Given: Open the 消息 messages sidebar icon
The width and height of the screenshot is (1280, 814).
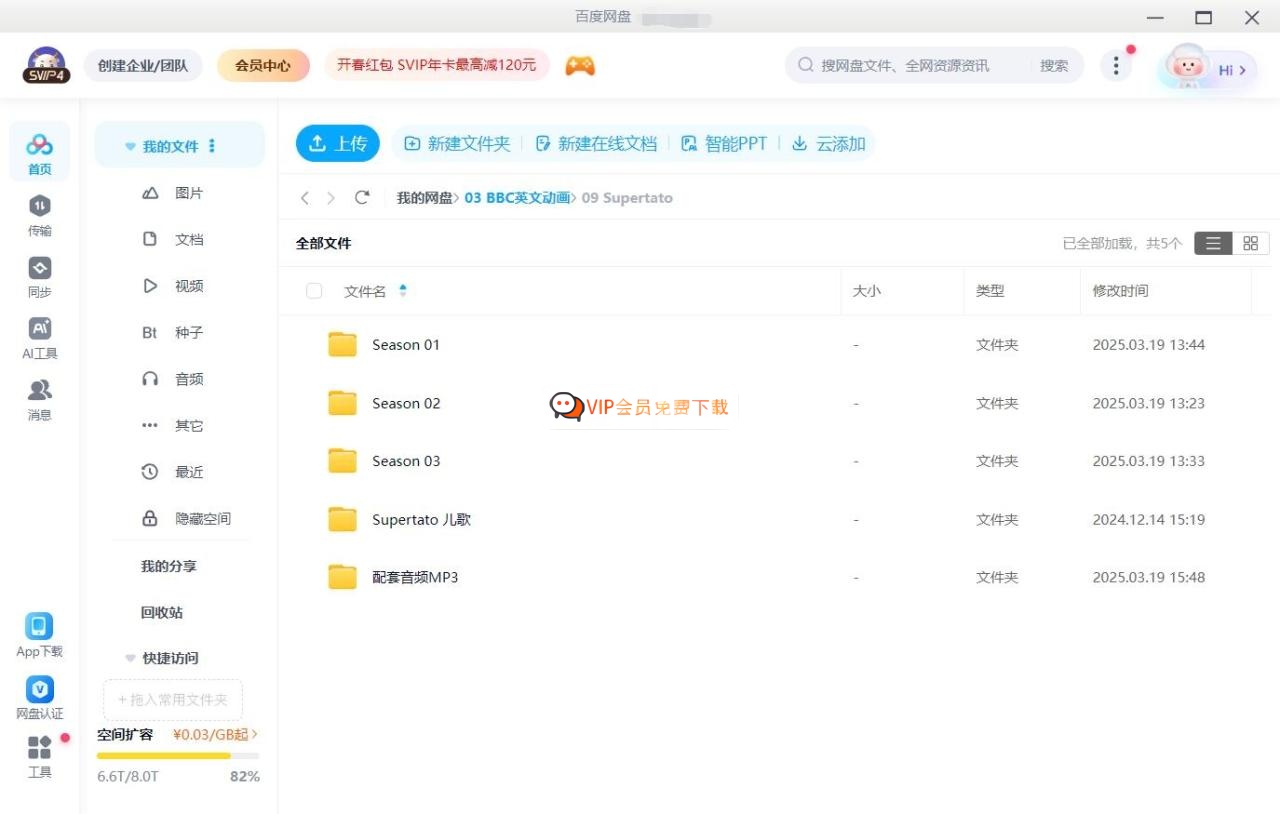Looking at the screenshot, I should pos(39,400).
